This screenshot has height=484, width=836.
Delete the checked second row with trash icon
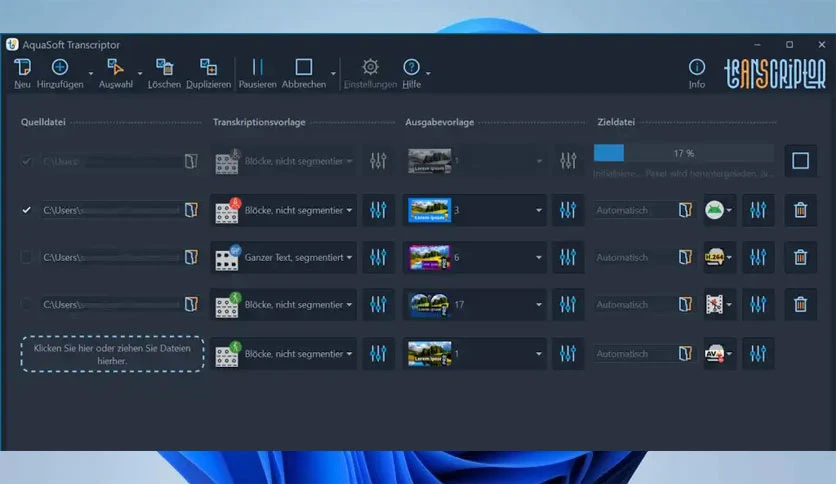[800, 210]
